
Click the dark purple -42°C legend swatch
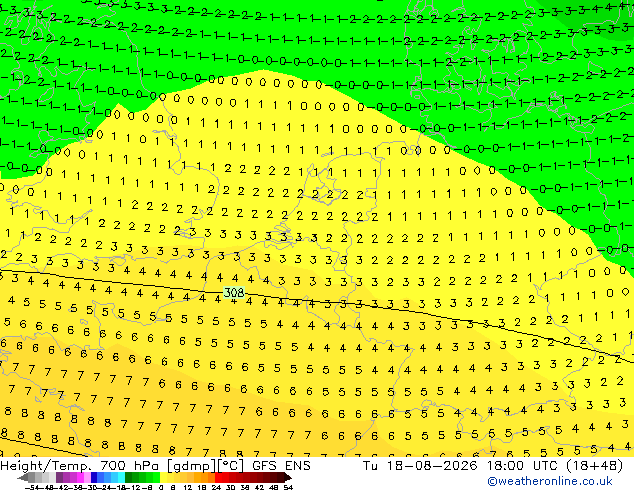coord(59,477)
